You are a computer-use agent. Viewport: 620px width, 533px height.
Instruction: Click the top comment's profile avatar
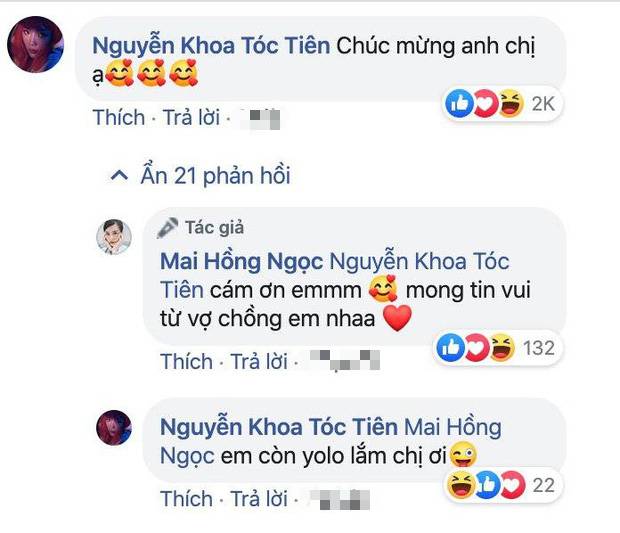click(x=36, y=46)
